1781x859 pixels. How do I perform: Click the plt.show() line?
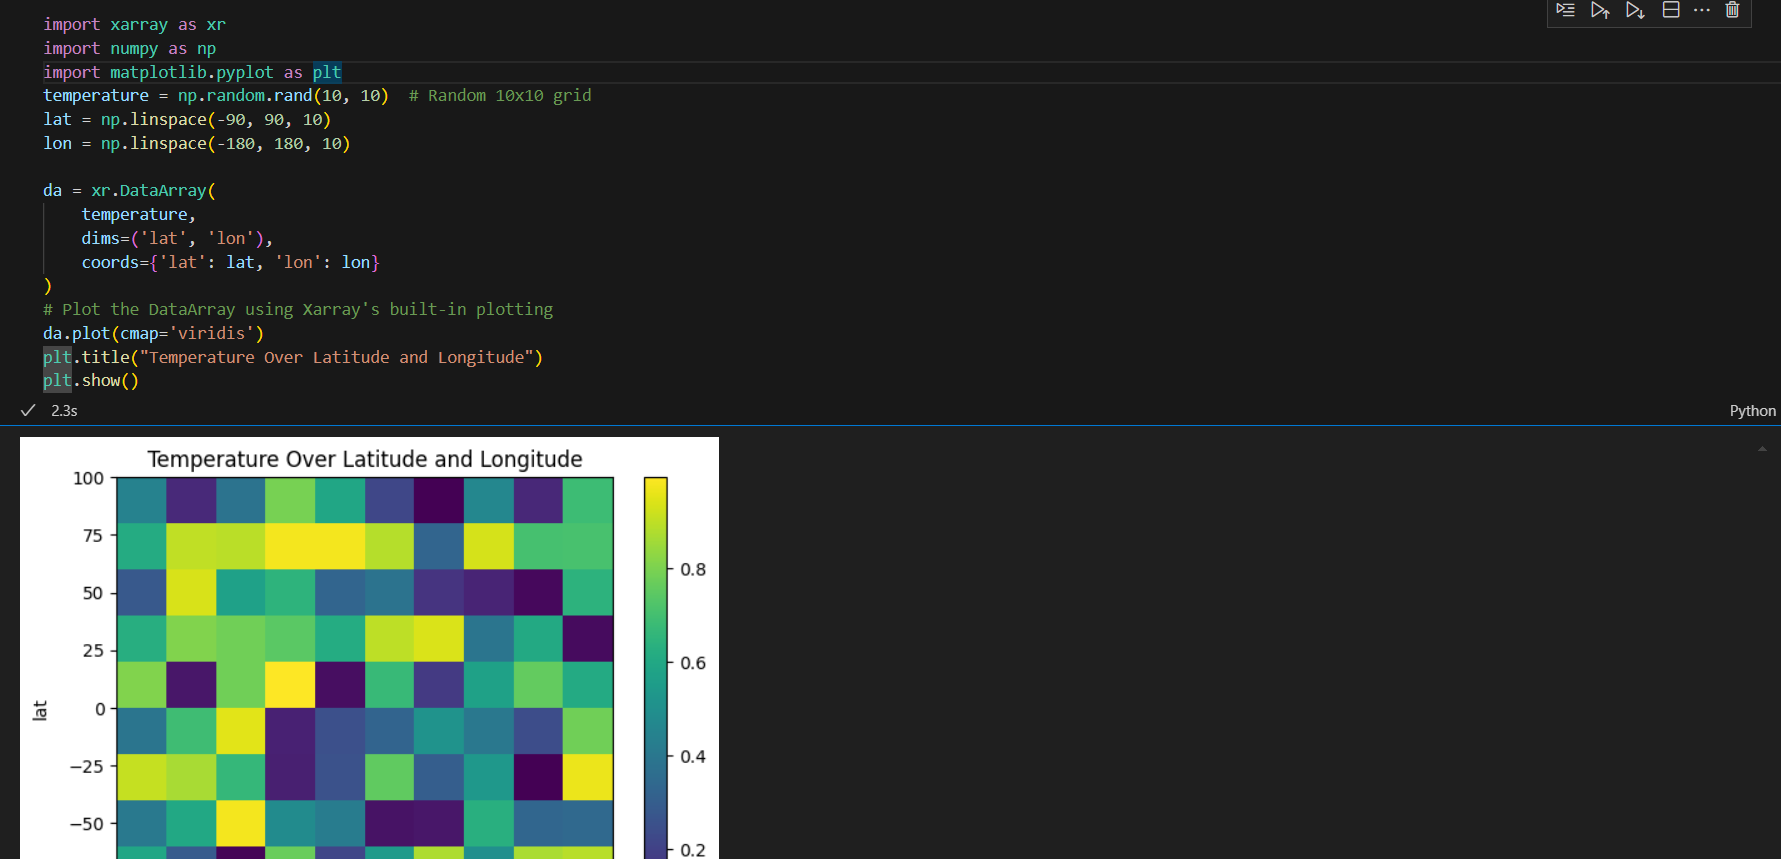tap(91, 381)
